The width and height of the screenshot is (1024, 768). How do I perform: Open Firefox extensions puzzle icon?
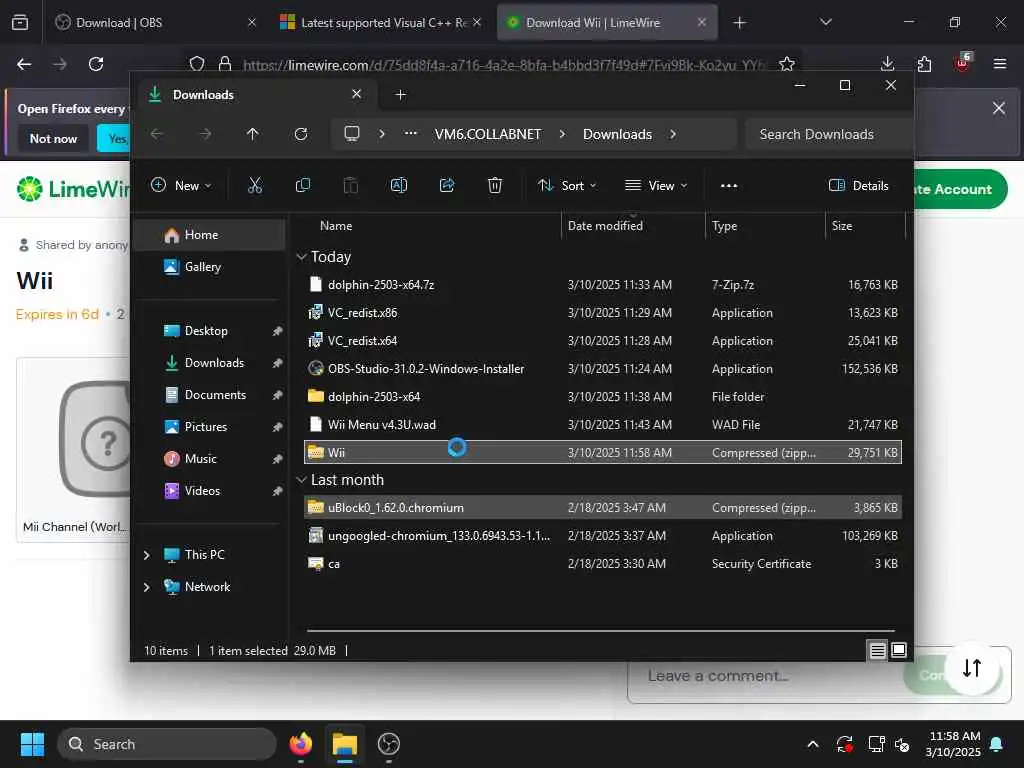click(925, 64)
